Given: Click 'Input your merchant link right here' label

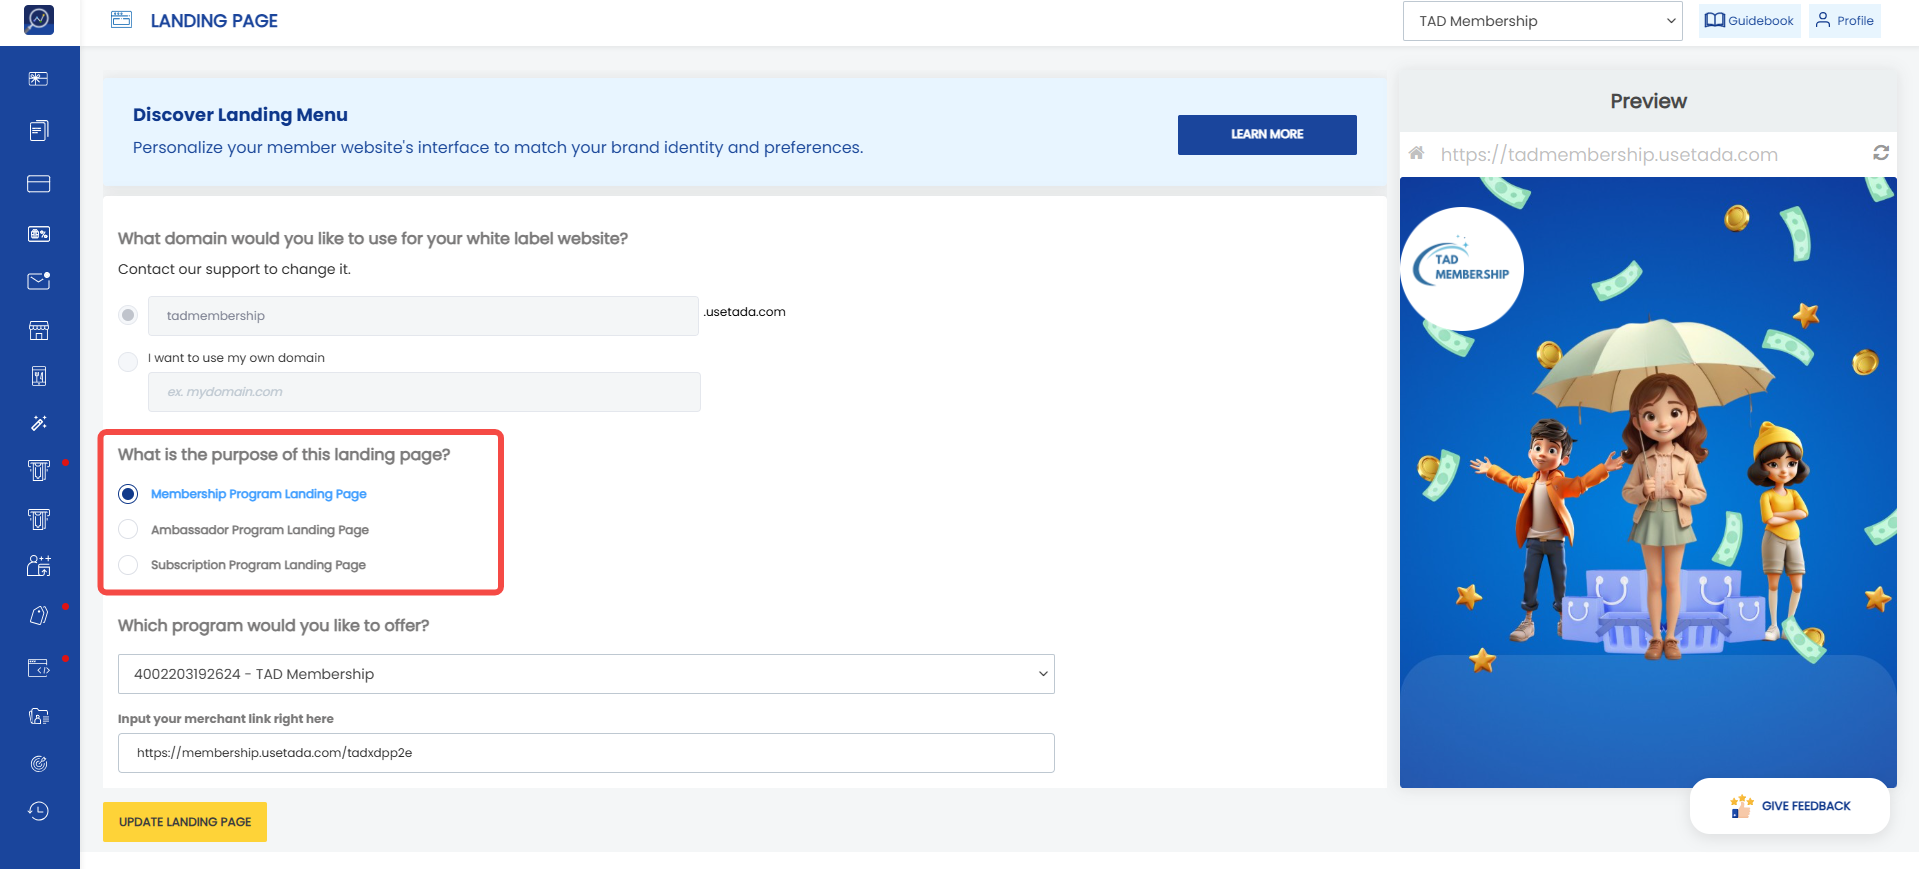Looking at the screenshot, I should (226, 719).
